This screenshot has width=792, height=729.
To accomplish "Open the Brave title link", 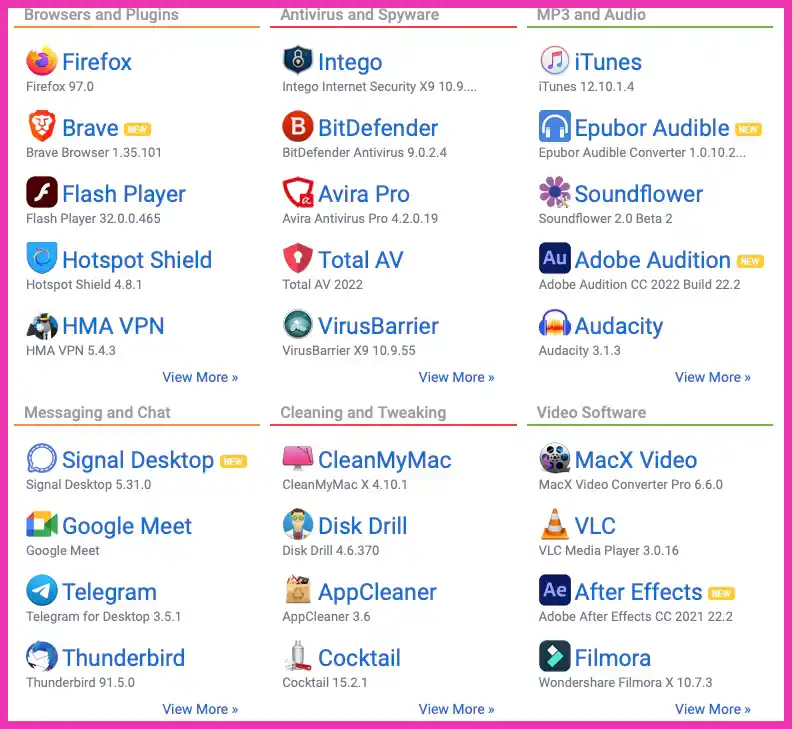I will (x=90, y=128).
